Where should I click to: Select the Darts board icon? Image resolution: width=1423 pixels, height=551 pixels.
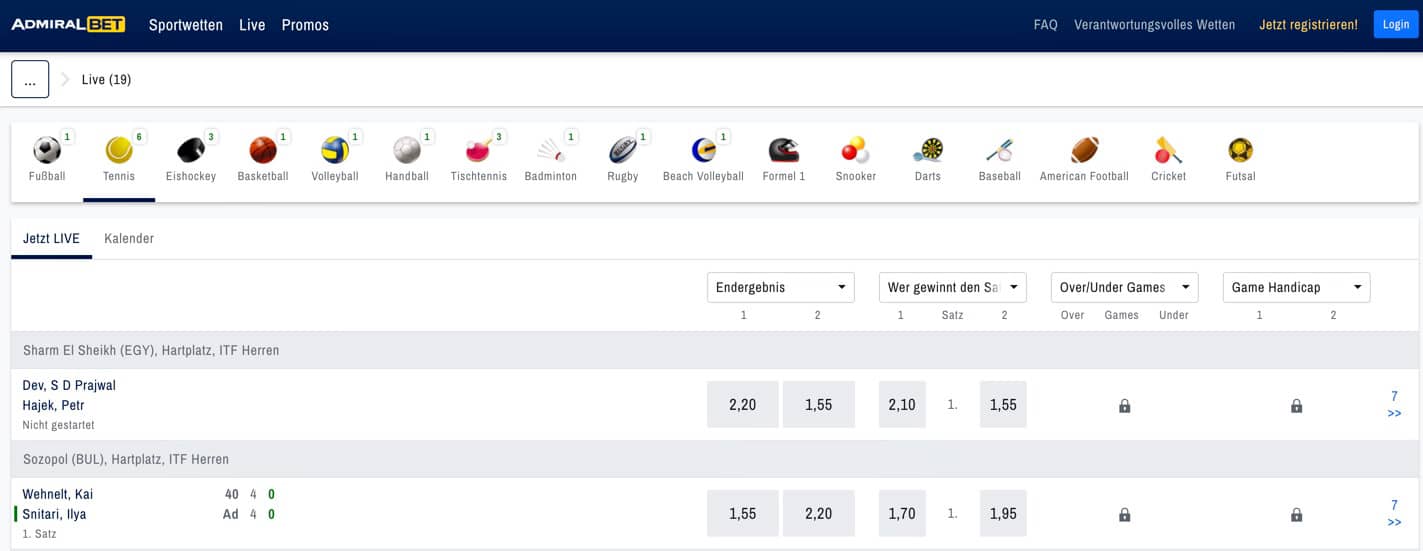click(x=927, y=151)
